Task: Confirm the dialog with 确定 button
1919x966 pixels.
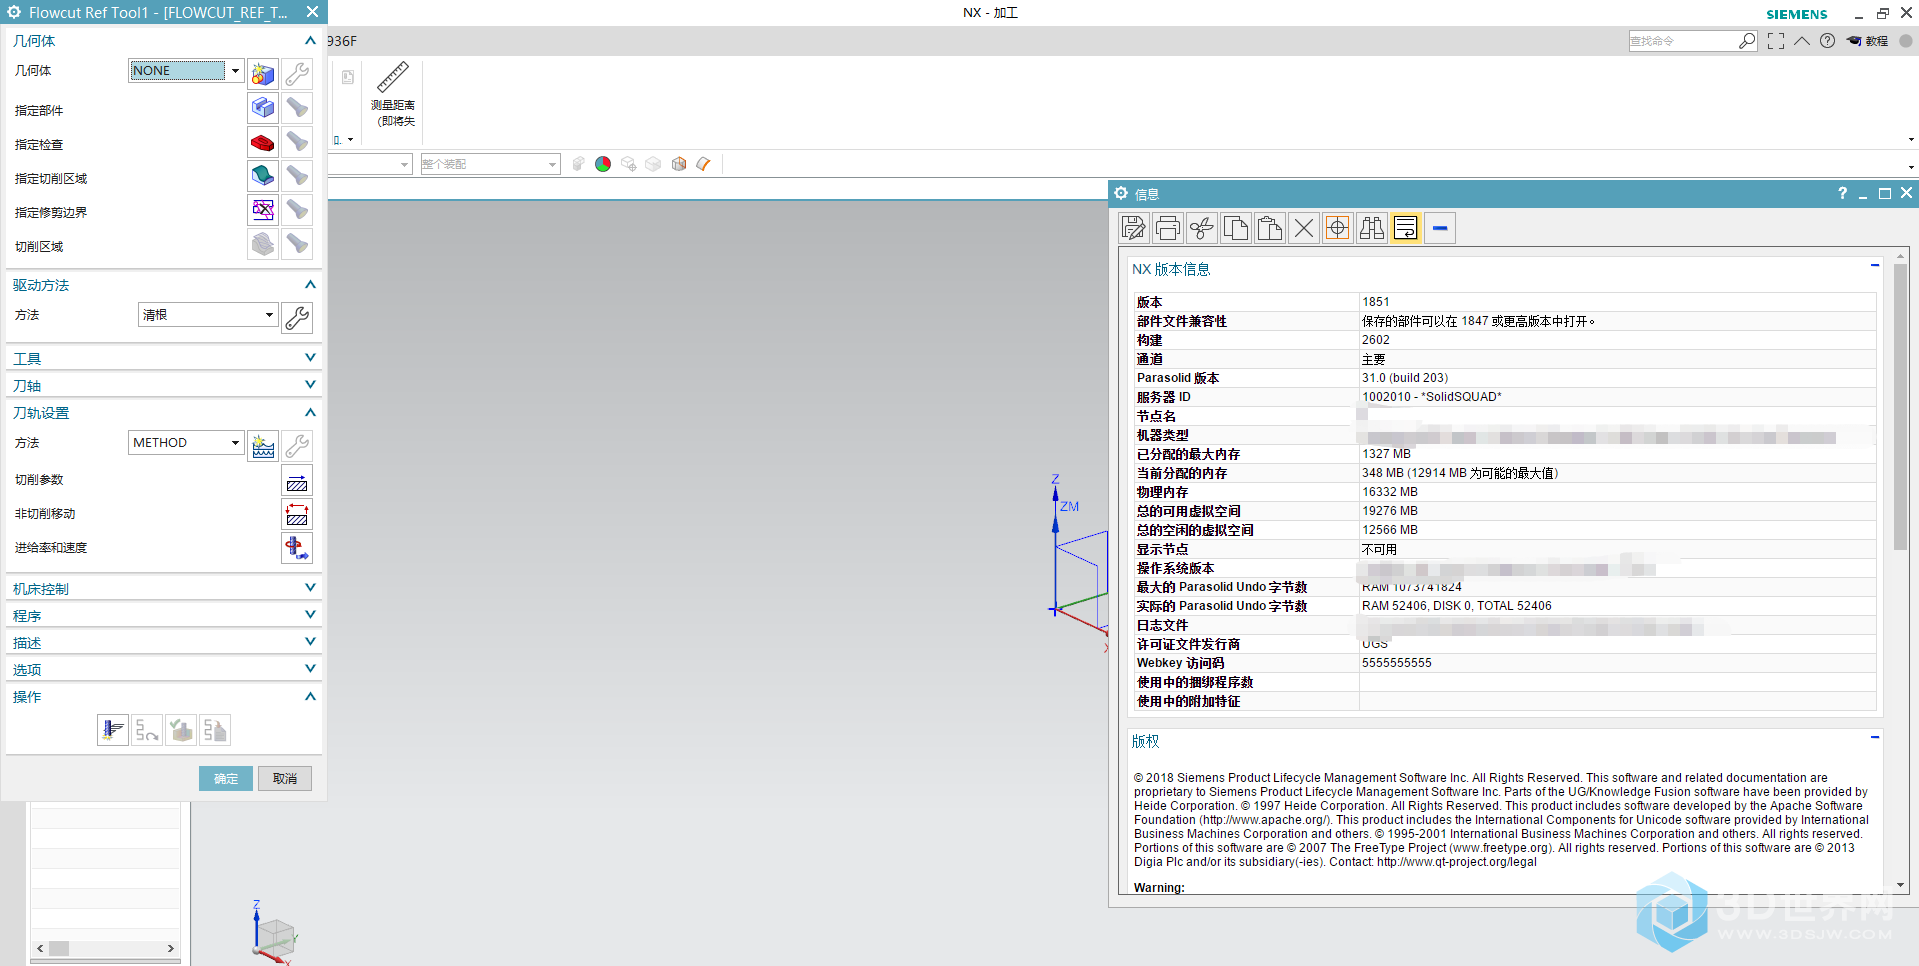Action: (226, 779)
